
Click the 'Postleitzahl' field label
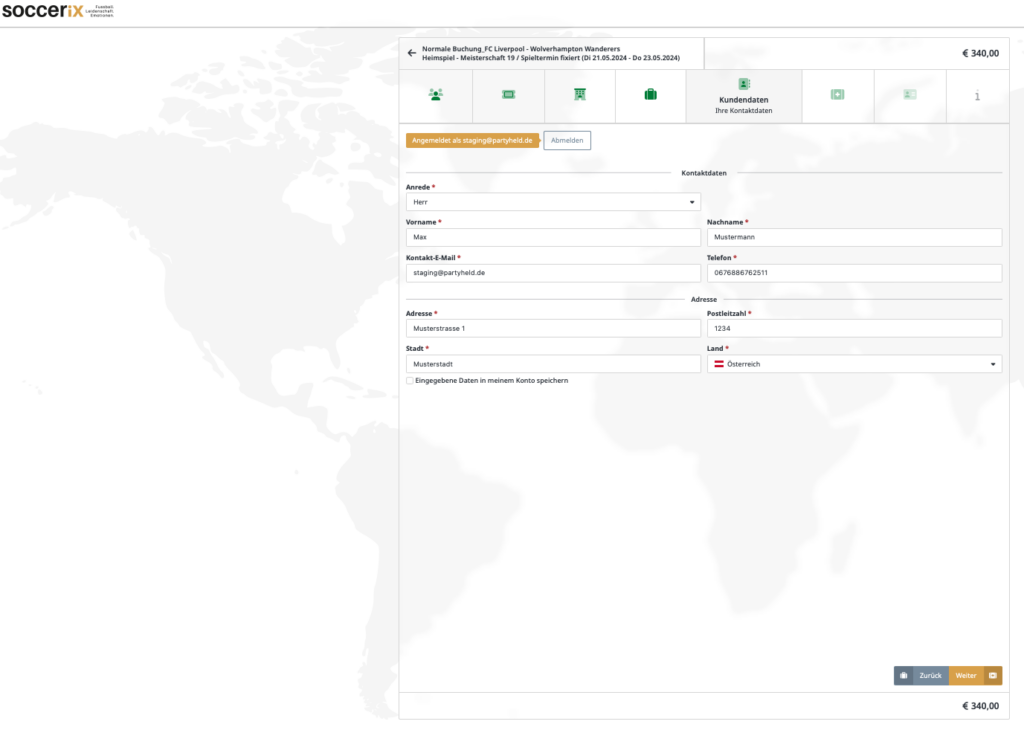726,313
